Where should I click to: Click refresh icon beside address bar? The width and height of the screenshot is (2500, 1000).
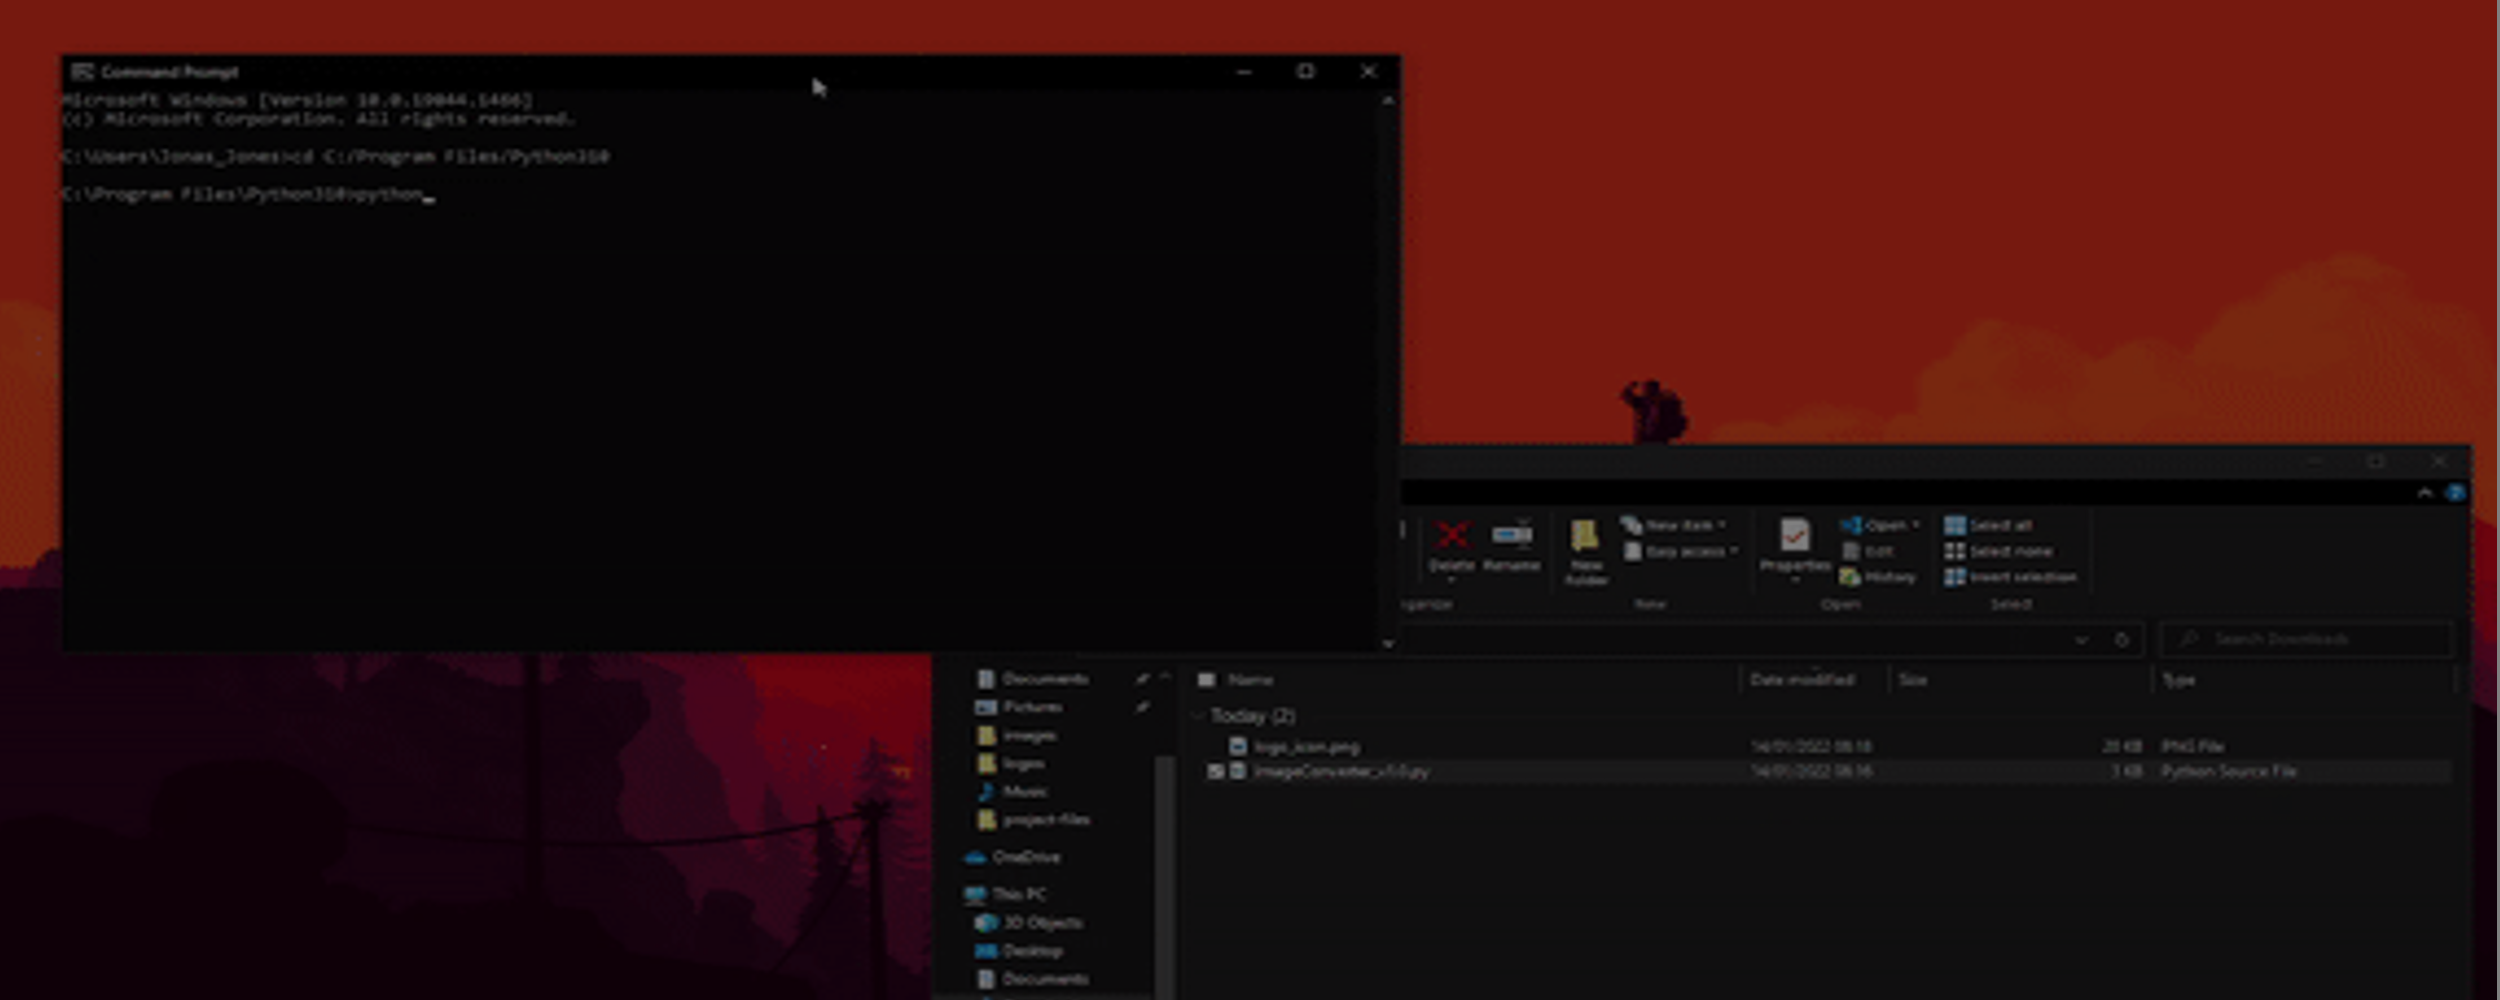pyautogui.click(x=2121, y=640)
